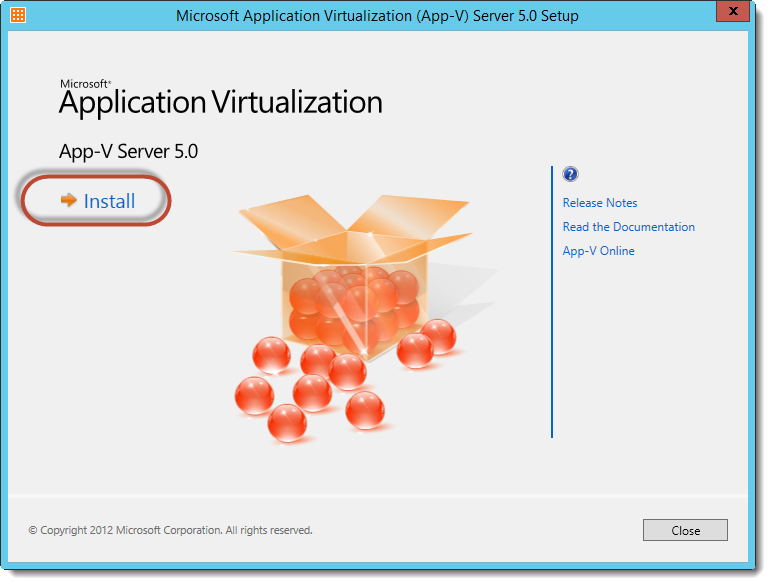
Task: Click the window title 'Microsoft Application Virtualization (App-V) Server 5.0 Setup'
Action: (x=377, y=16)
